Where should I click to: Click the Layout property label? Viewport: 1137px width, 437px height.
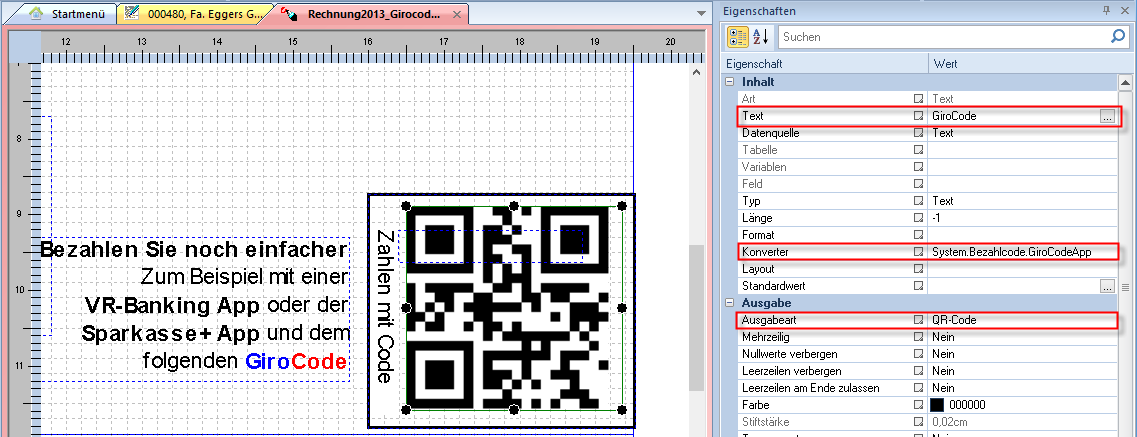tap(758, 269)
